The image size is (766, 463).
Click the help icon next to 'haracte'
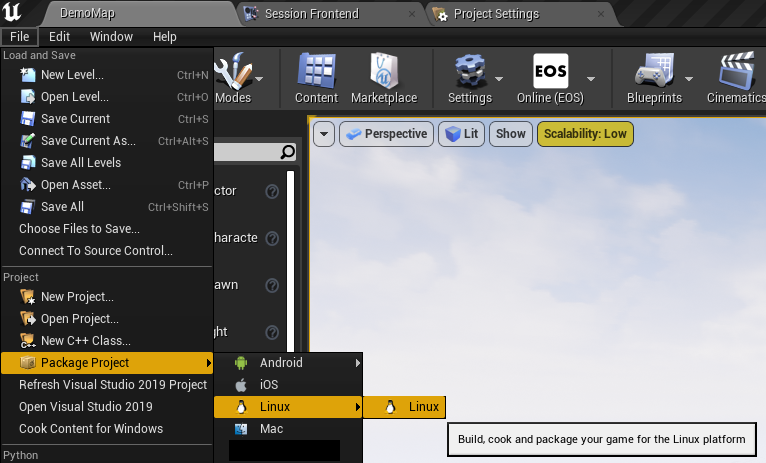(272, 238)
